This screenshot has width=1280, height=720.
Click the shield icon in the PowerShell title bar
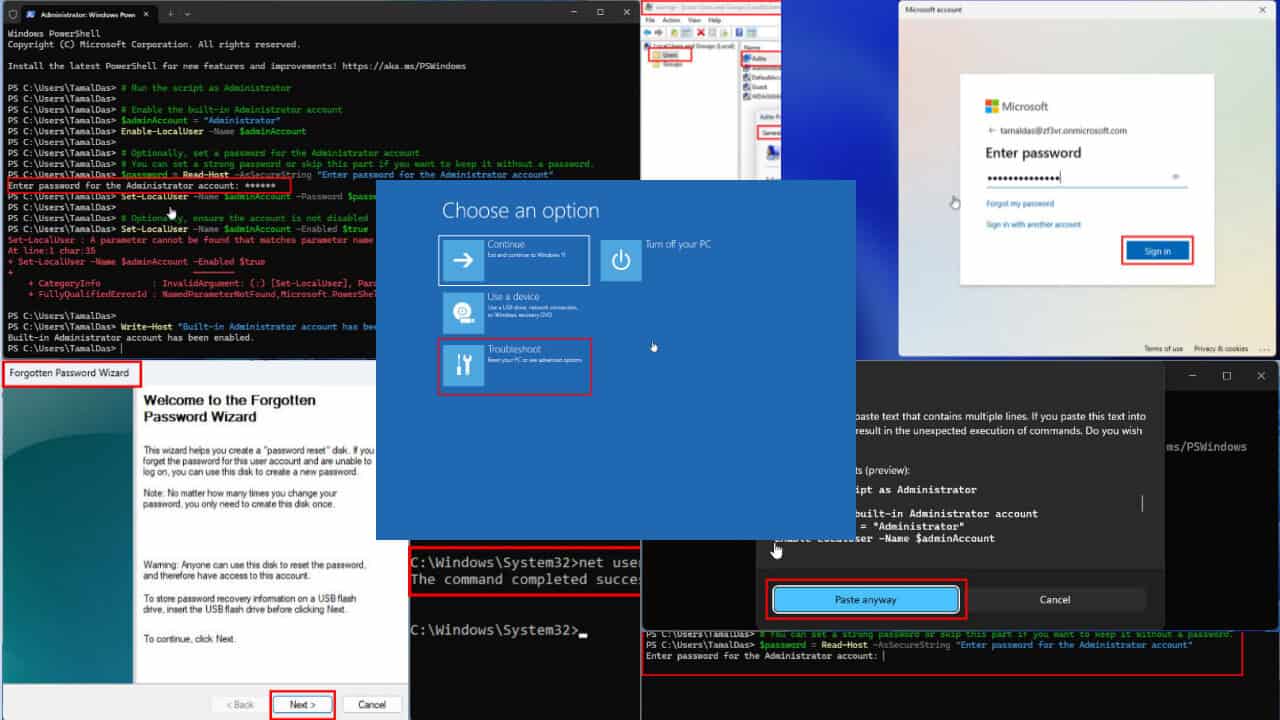click(x=12, y=15)
